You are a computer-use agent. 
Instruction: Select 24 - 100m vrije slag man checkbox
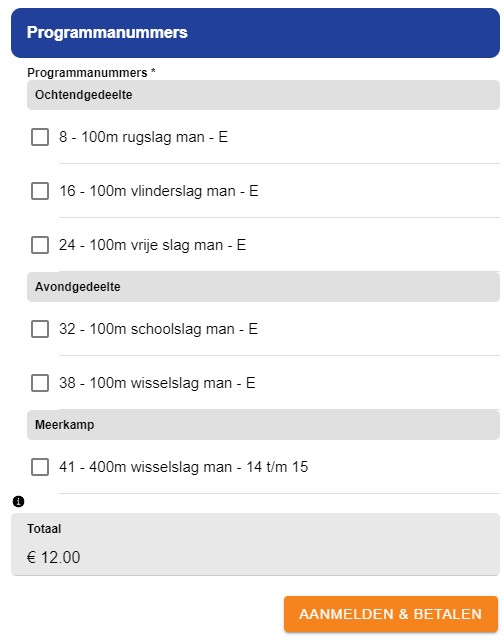[x=40, y=245]
